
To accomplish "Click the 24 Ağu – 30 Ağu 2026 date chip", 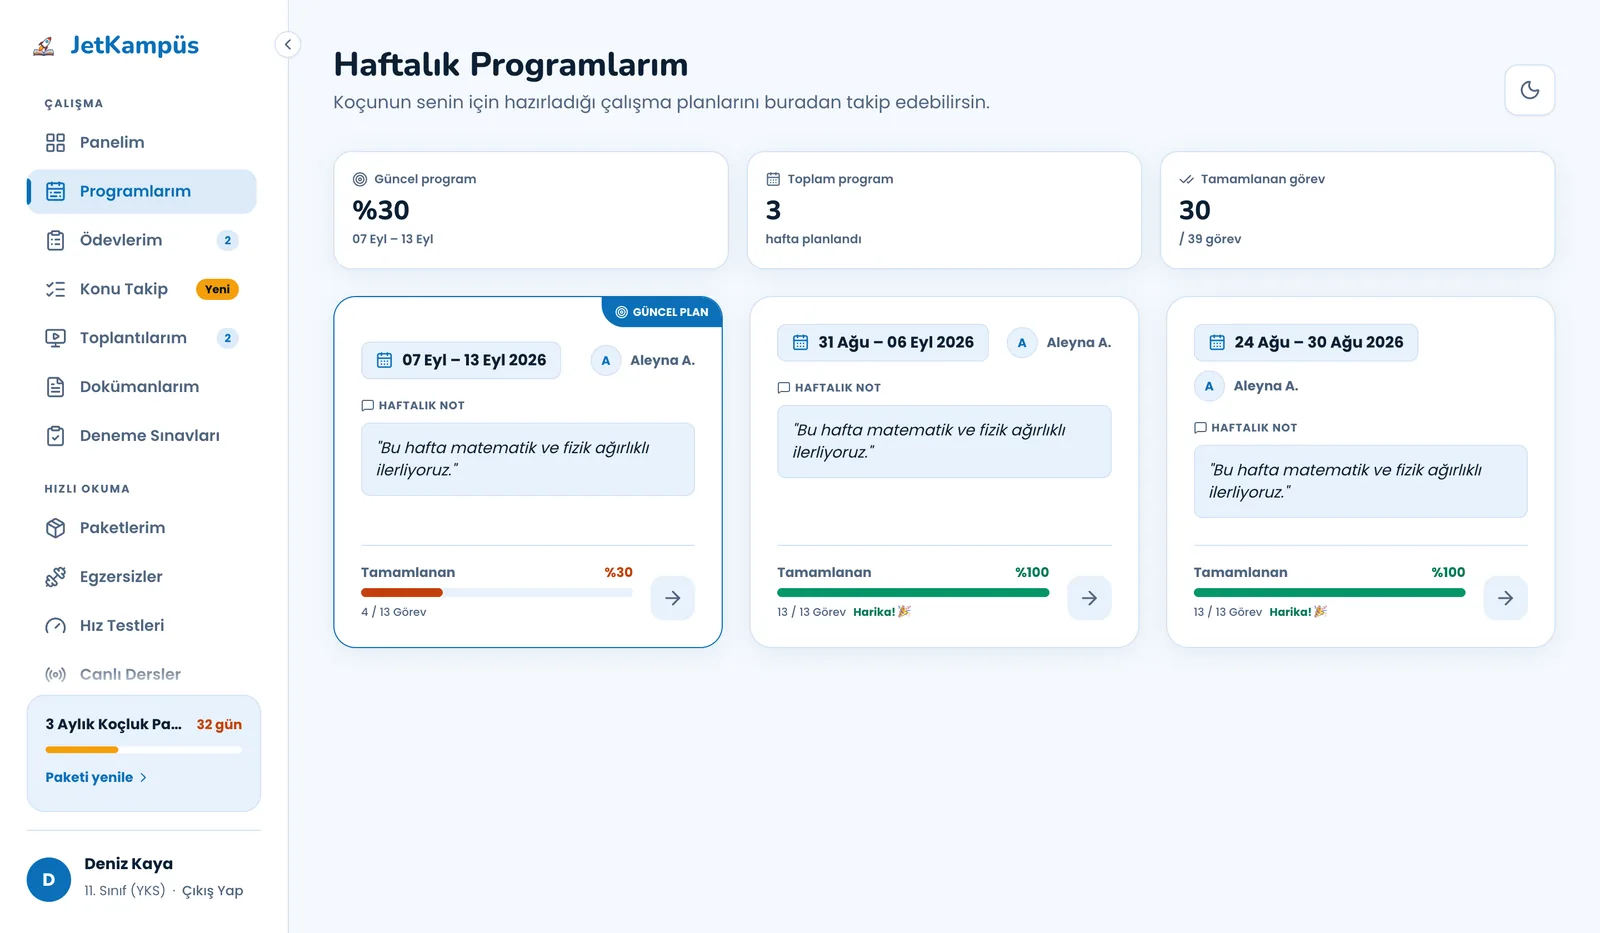I will [1306, 342].
